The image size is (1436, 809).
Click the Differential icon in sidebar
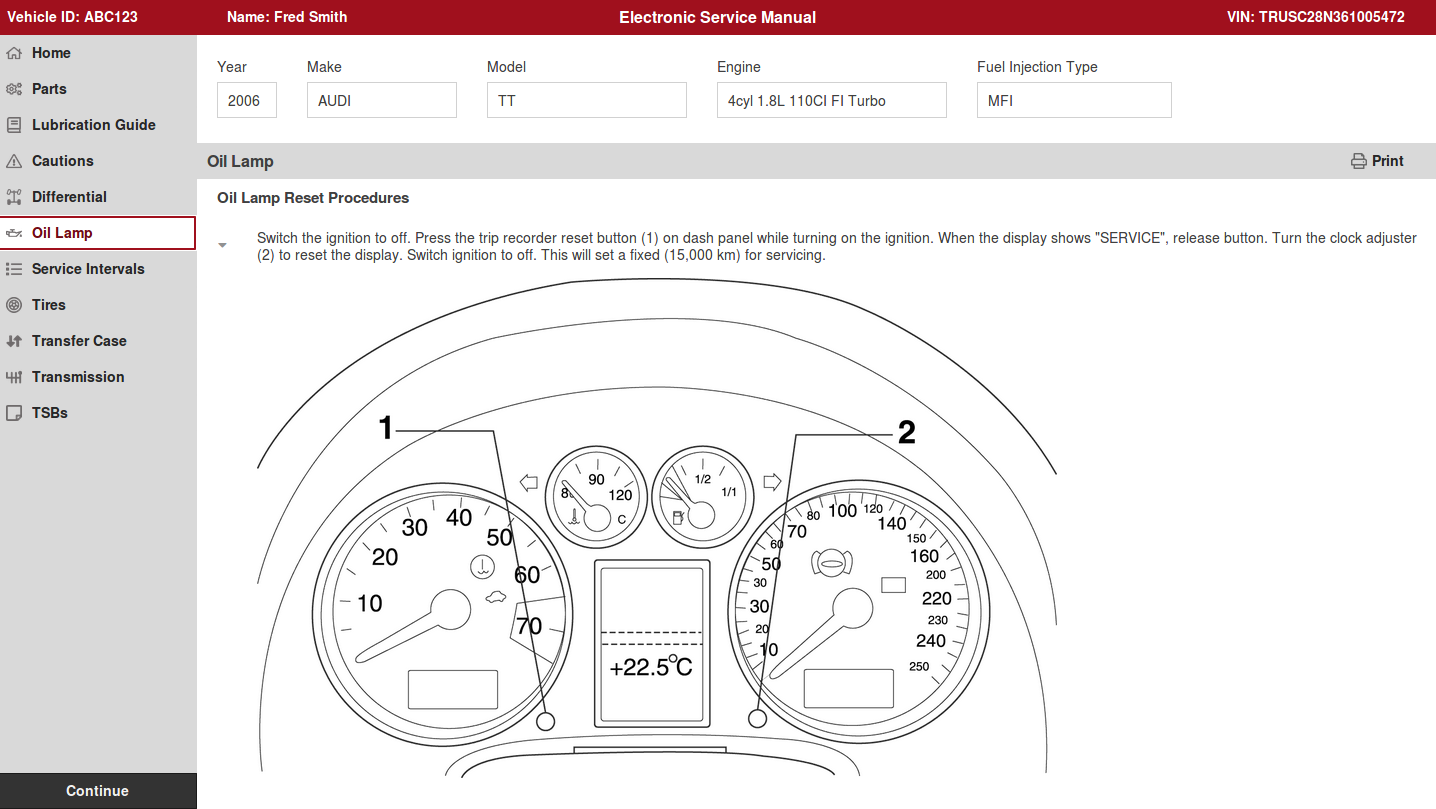(x=14, y=197)
